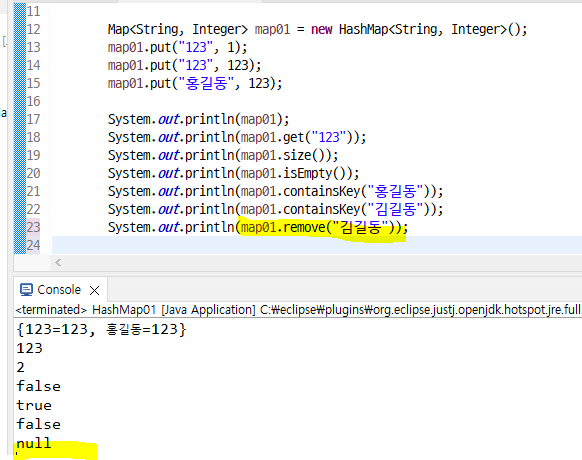Click the map01.put("123", 123) statement
The height and width of the screenshot is (460, 582).
click(184, 65)
